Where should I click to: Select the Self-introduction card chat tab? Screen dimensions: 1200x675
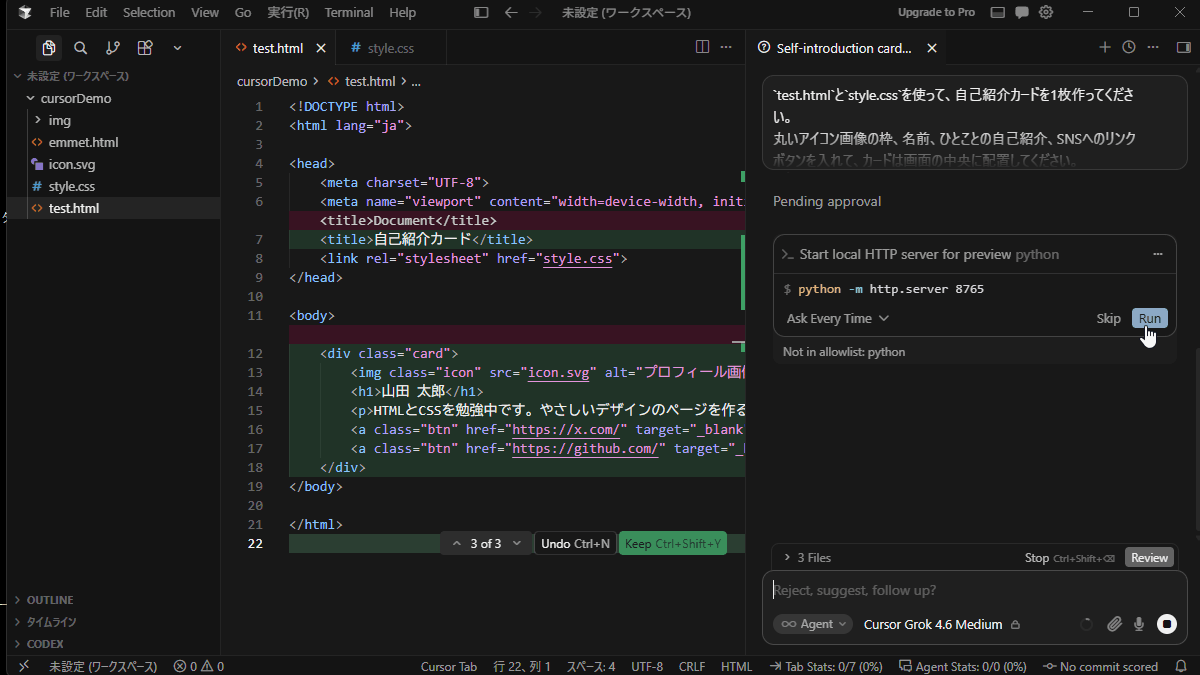pos(843,48)
